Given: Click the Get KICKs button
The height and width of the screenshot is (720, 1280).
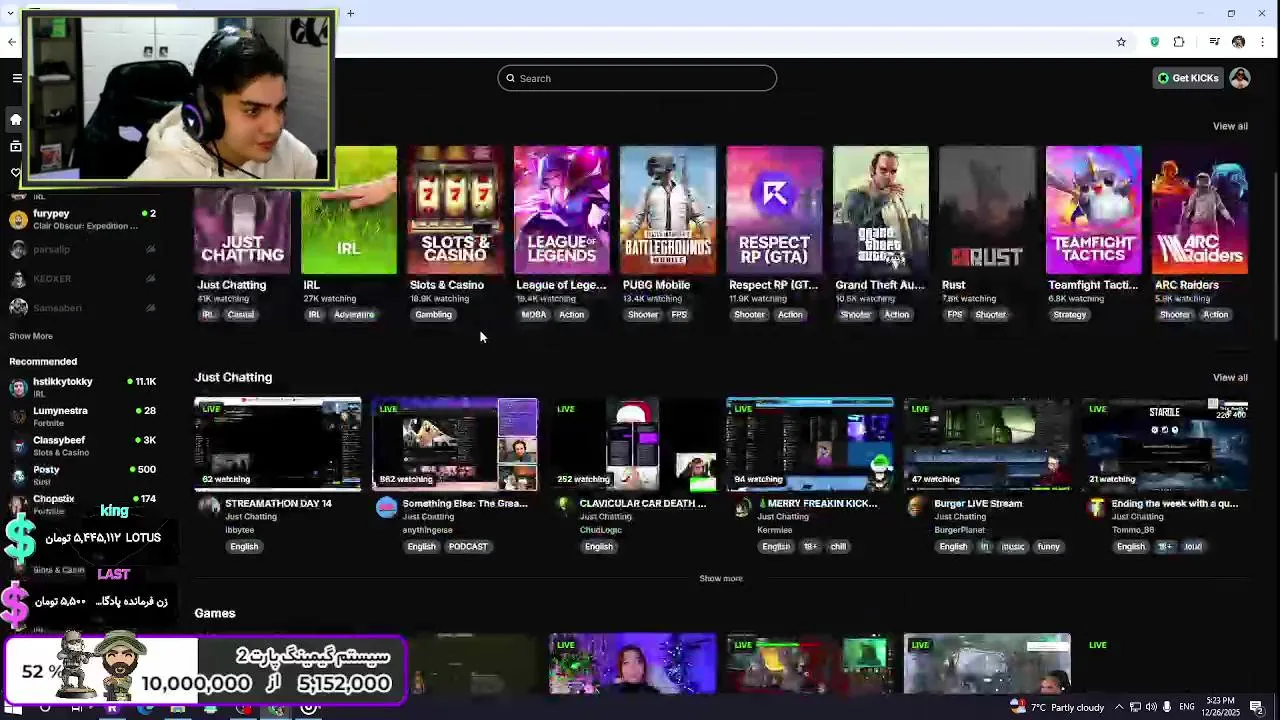Looking at the screenshot, I should pos(1189,78).
